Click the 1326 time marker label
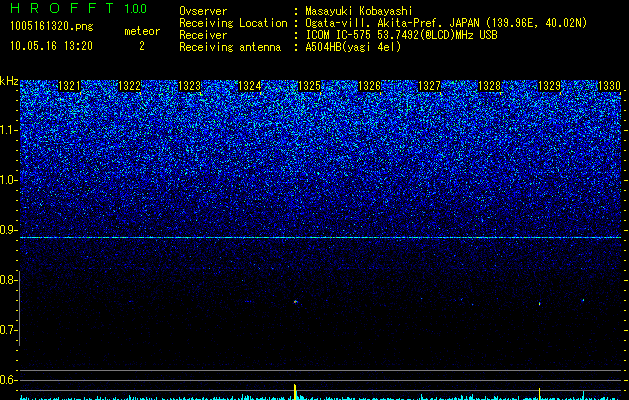Screen dimensions: 629x400 coord(369,86)
